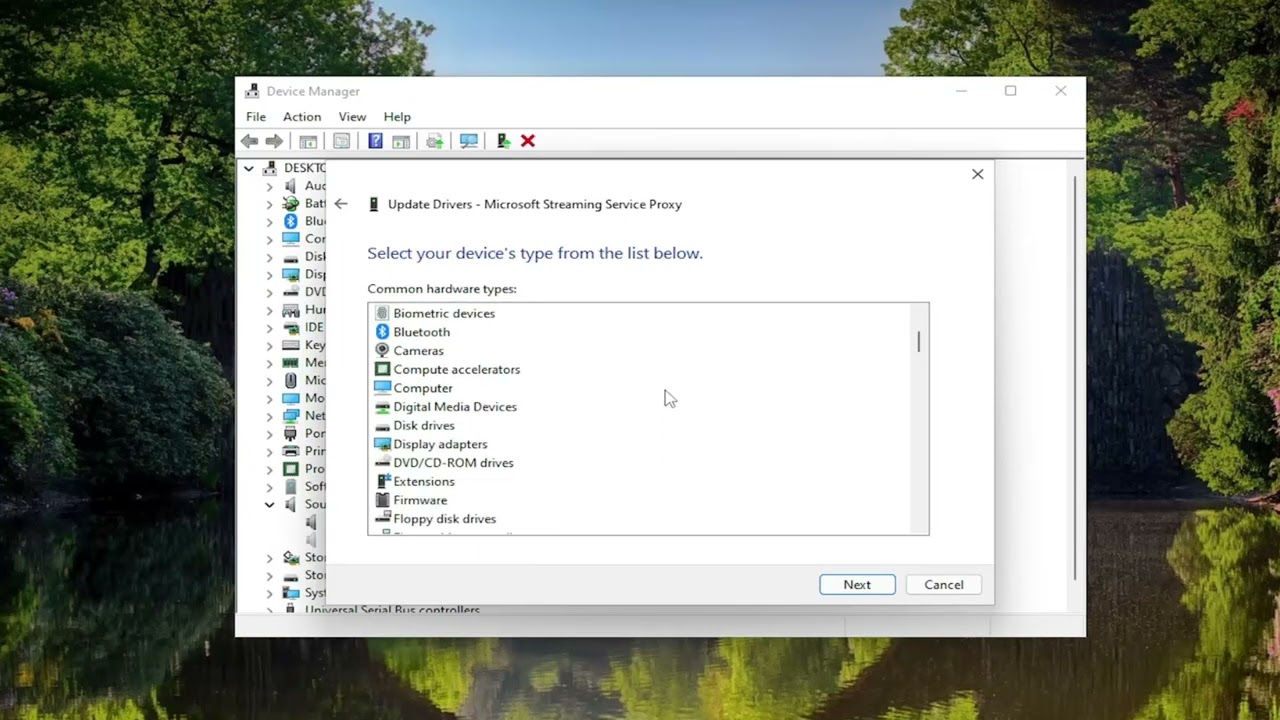Collapse the Sound controllers node
The height and width of the screenshot is (720, 1280).
click(269, 505)
